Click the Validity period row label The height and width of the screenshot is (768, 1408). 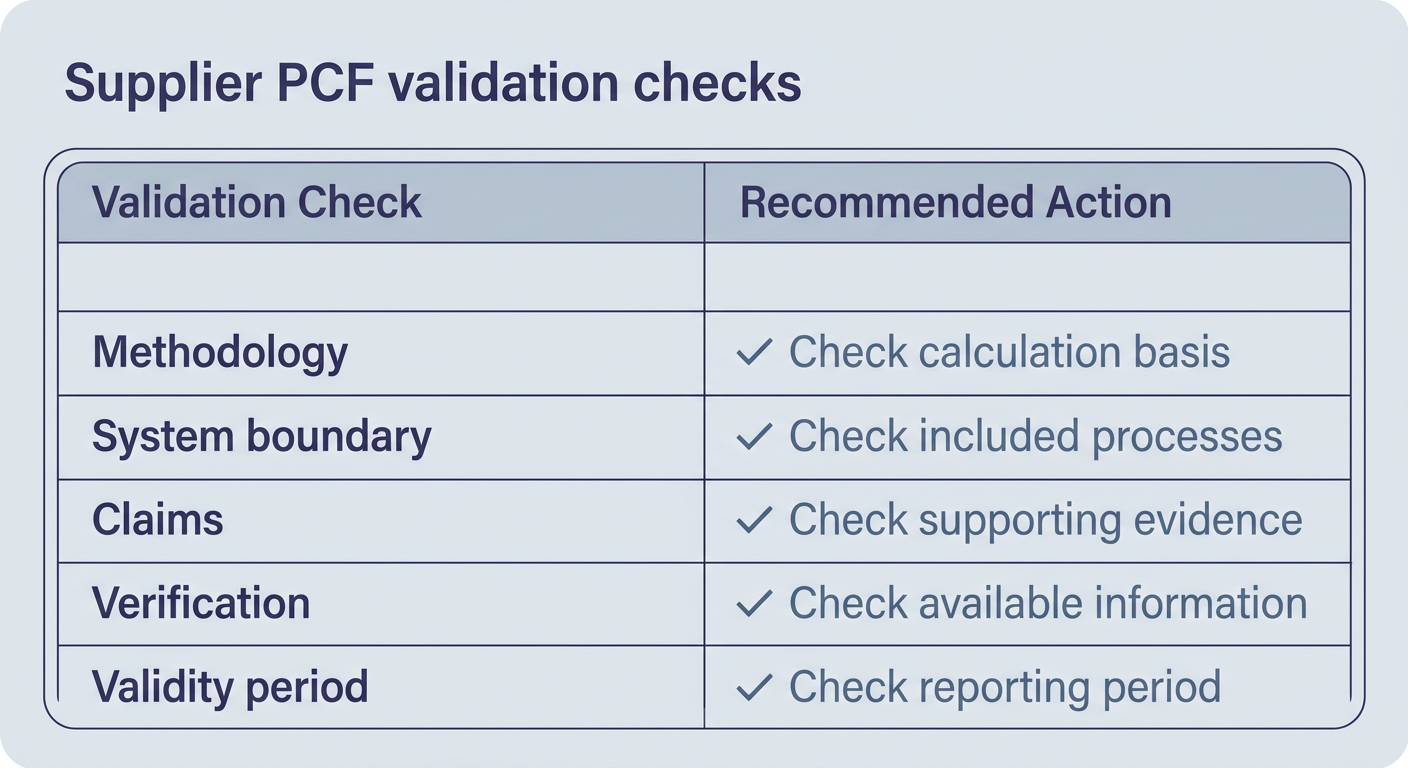(230, 688)
